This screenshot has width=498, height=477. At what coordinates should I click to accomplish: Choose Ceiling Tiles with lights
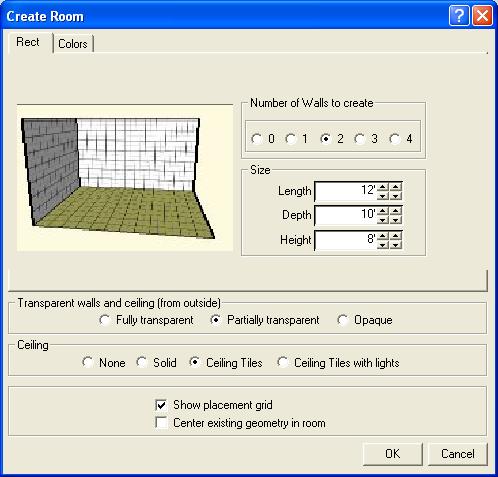click(283, 362)
